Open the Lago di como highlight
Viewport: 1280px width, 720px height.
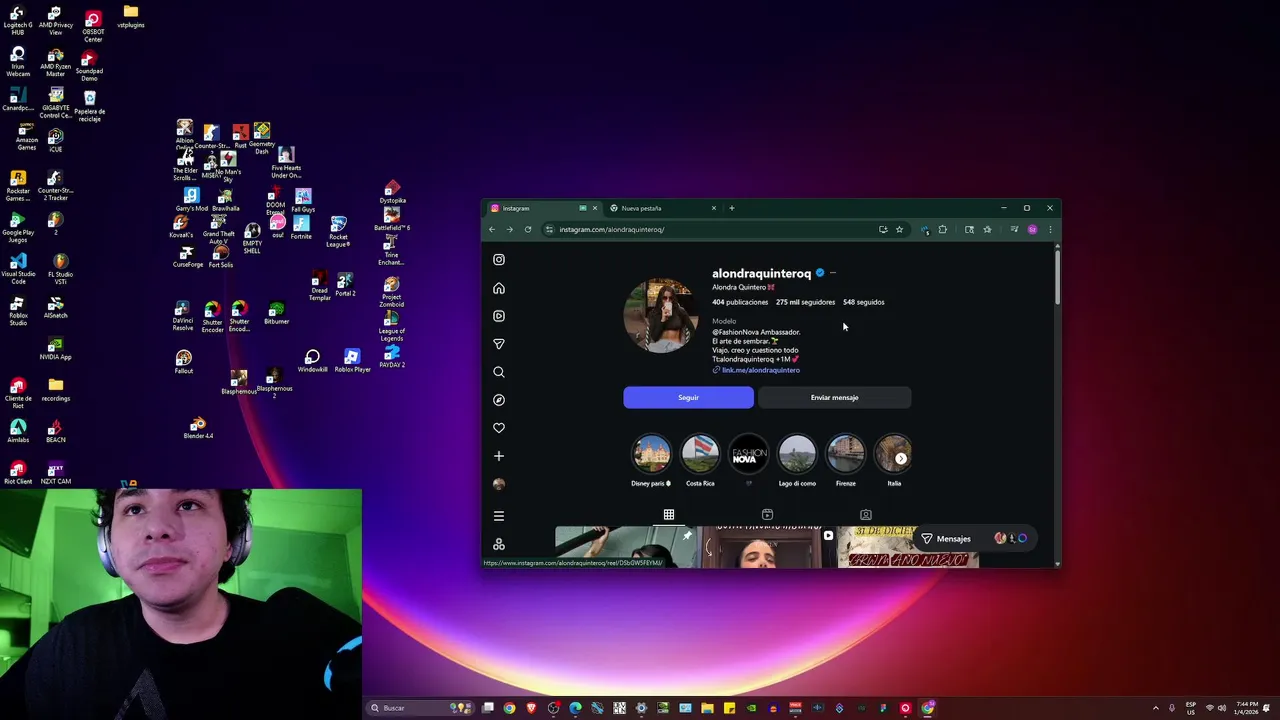[797, 454]
